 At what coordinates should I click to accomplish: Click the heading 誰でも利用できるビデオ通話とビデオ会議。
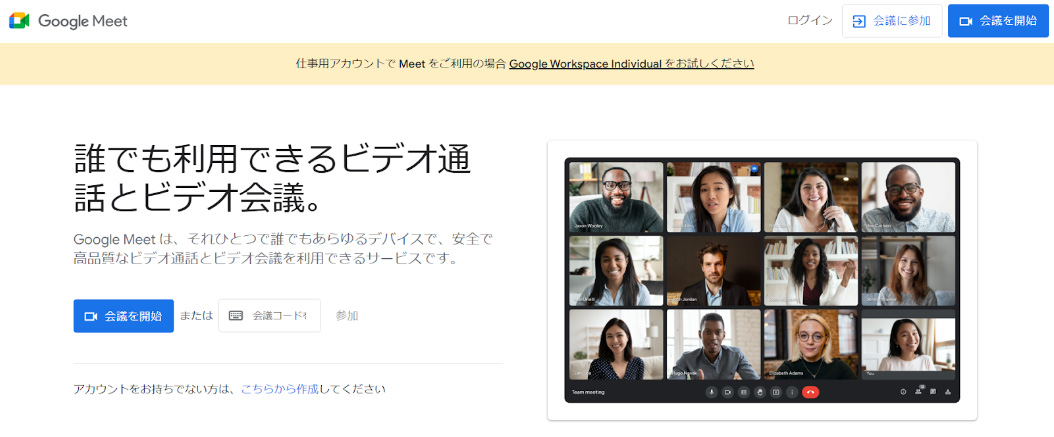(x=272, y=177)
